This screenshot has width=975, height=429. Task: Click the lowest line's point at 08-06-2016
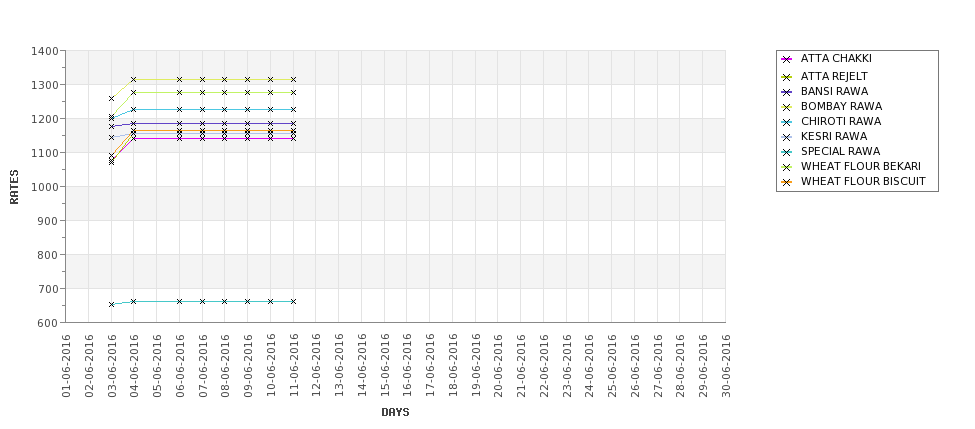click(225, 302)
